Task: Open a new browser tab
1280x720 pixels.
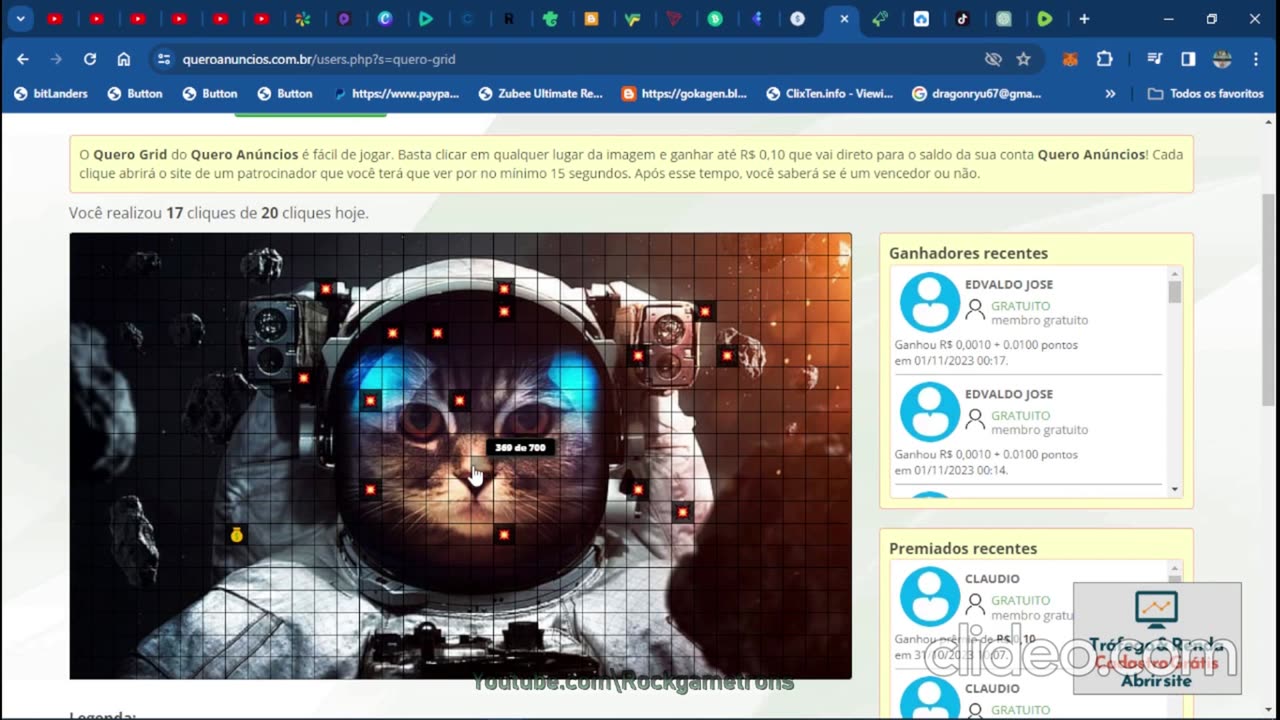Action: click(x=1084, y=18)
